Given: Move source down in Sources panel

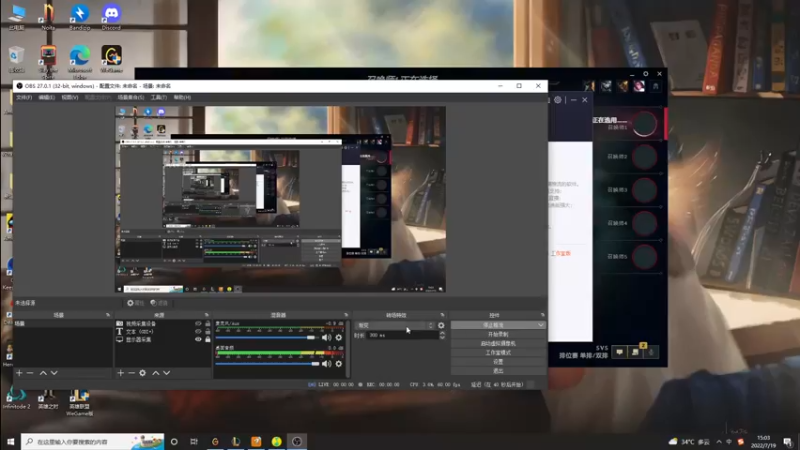Looking at the screenshot, I should click(167, 373).
